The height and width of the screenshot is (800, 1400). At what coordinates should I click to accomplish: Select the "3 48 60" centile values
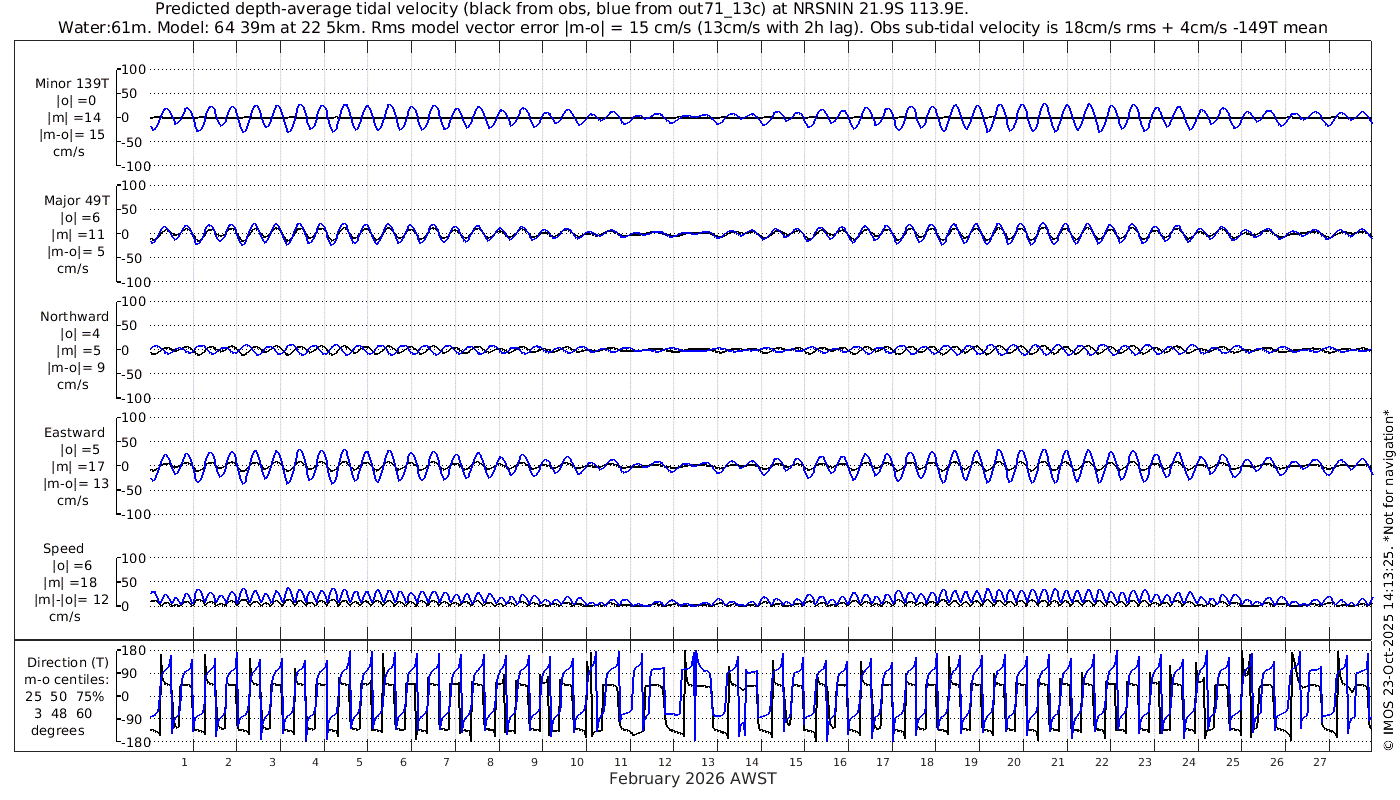[63, 713]
